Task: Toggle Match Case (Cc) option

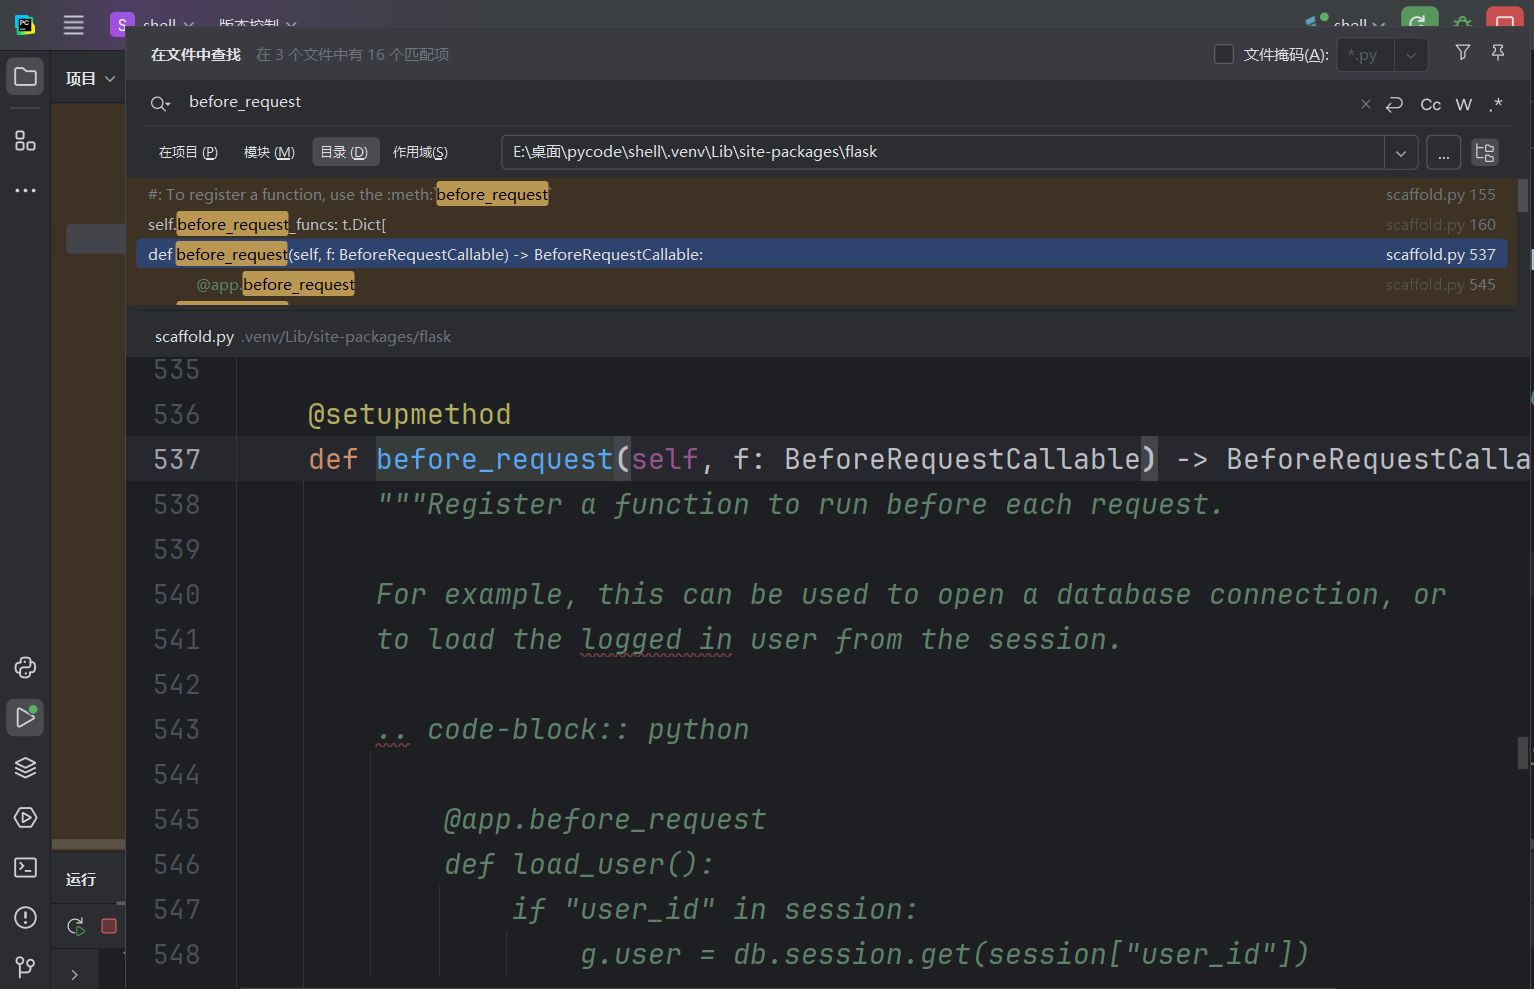Action: point(1430,104)
